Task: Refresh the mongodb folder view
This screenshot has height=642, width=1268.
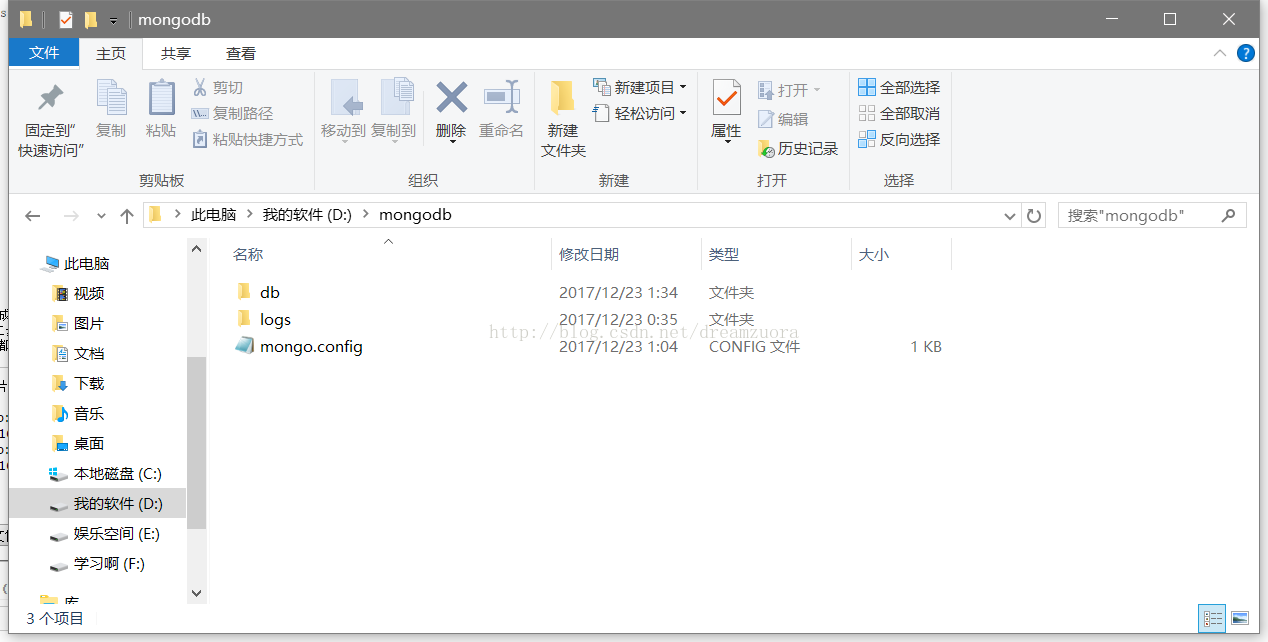Action: pyautogui.click(x=1034, y=215)
